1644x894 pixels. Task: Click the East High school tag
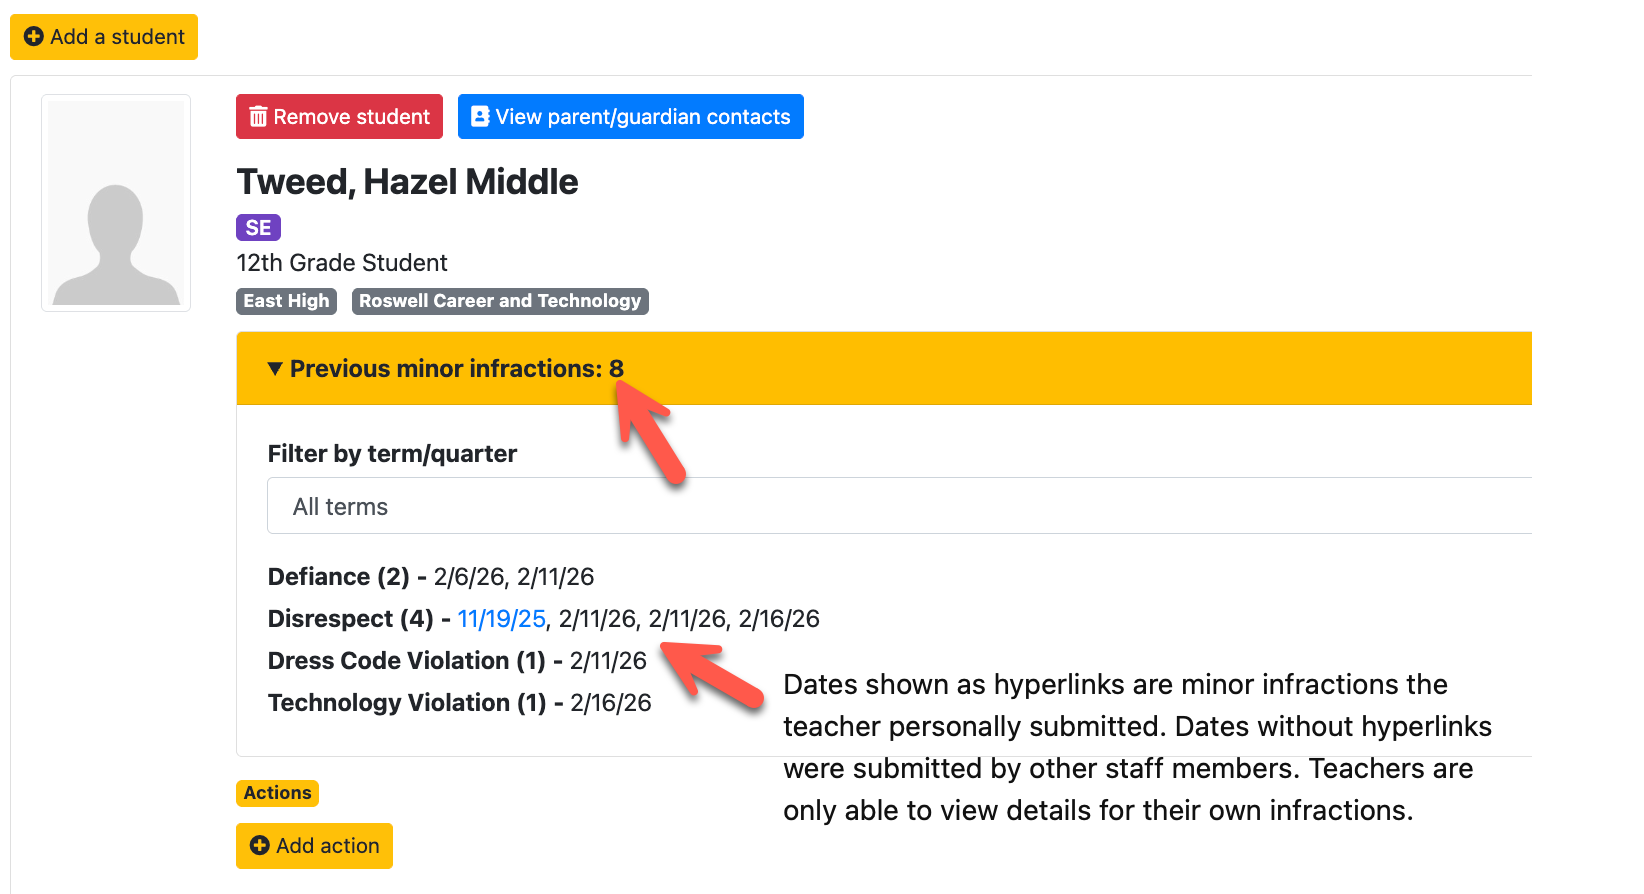point(286,301)
